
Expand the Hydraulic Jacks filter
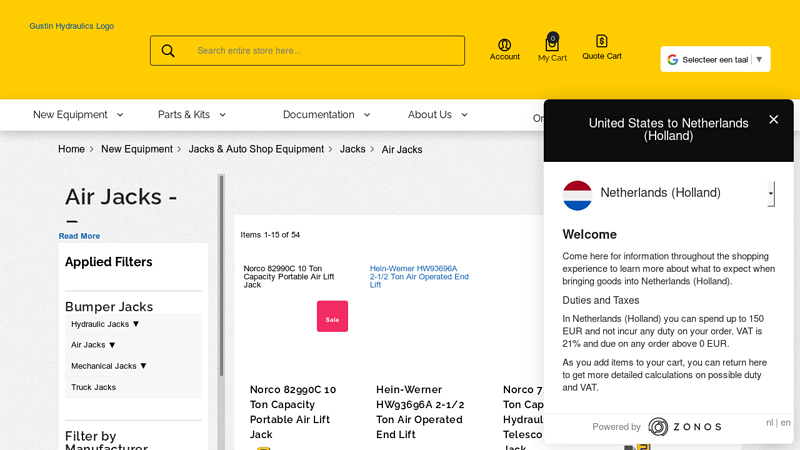tap(106, 324)
